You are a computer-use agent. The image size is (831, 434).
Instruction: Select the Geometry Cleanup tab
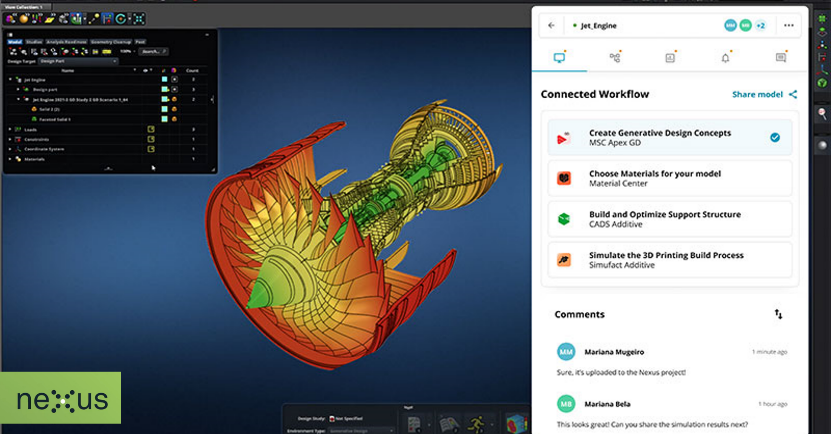(111, 42)
